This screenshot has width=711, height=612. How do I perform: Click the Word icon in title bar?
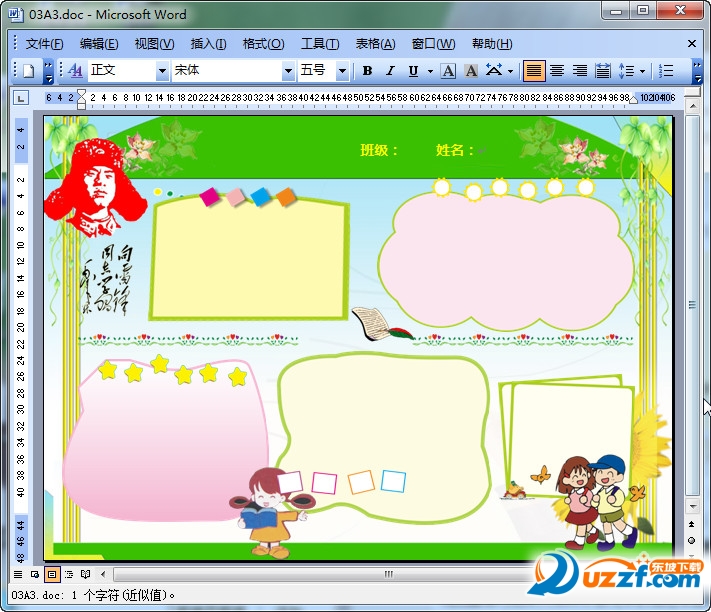point(16,14)
